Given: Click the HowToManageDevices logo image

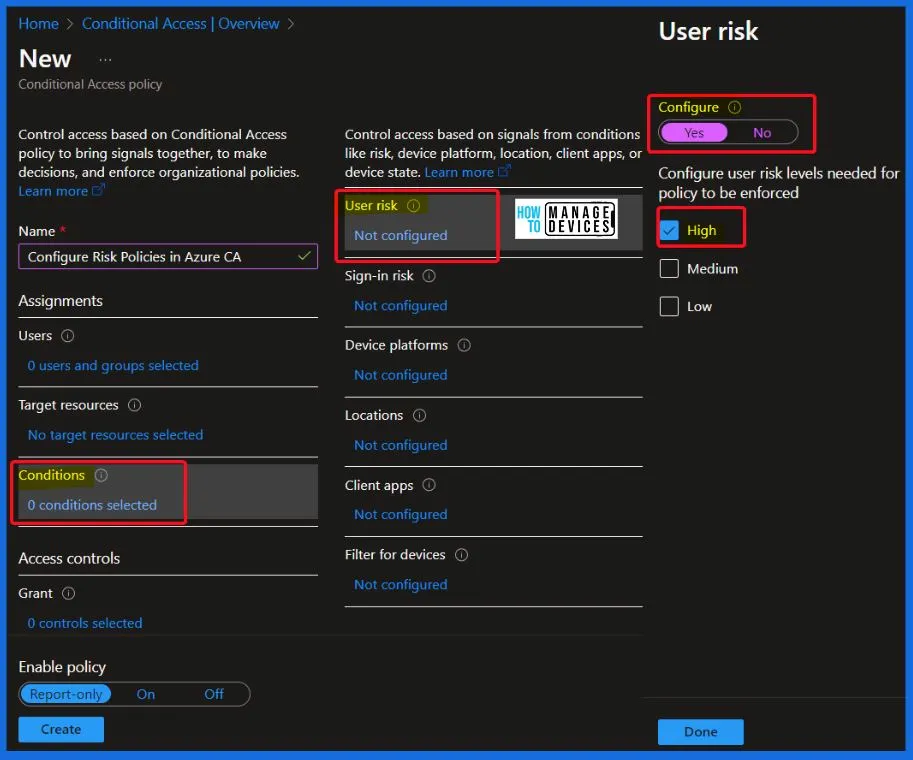Looking at the screenshot, I should click(x=566, y=218).
